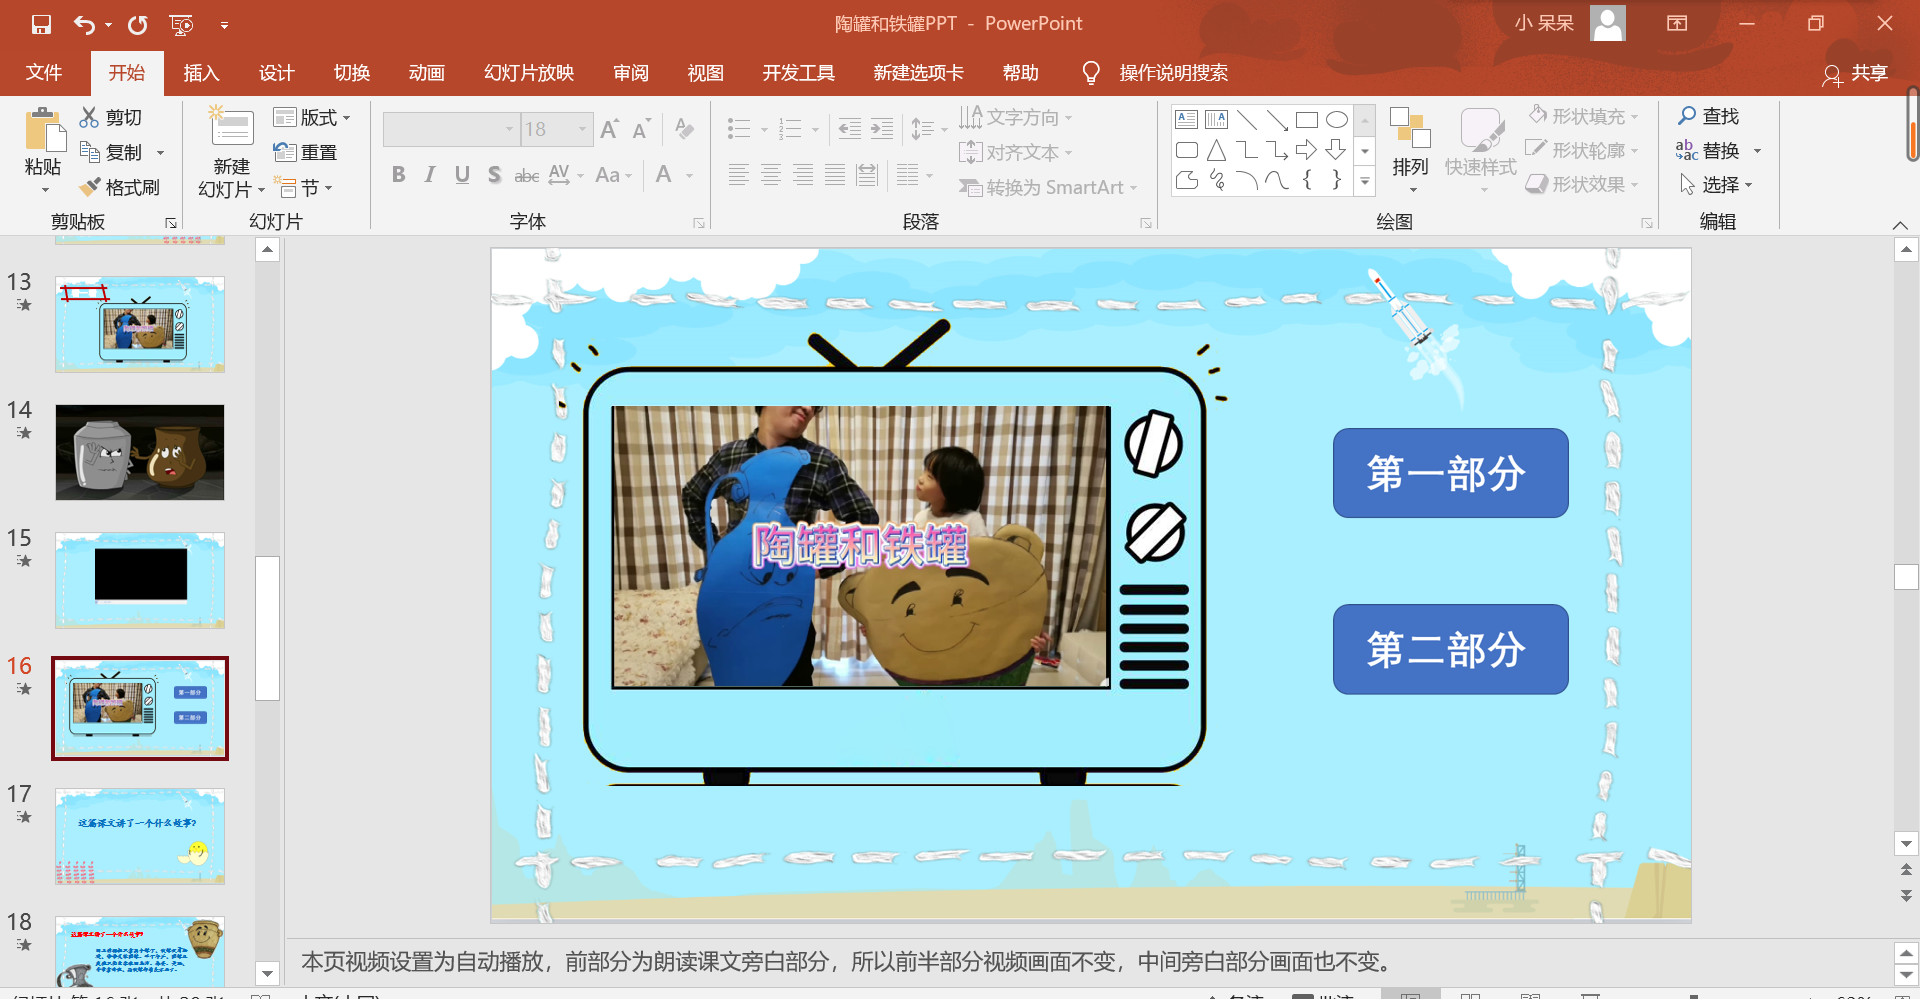Image resolution: width=1920 pixels, height=999 pixels.
Task: Select the oval shape in gallery
Action: pyautogui.click(x=1337, y=120)
